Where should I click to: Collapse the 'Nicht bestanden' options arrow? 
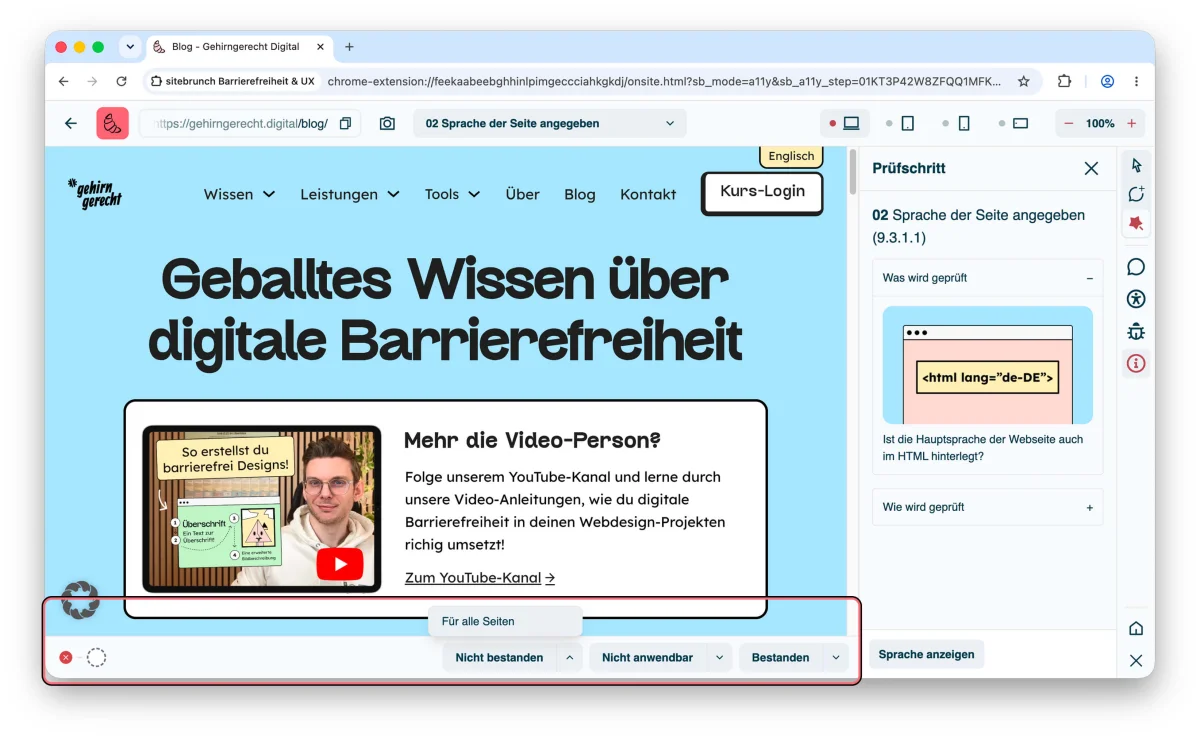[569, 657]
